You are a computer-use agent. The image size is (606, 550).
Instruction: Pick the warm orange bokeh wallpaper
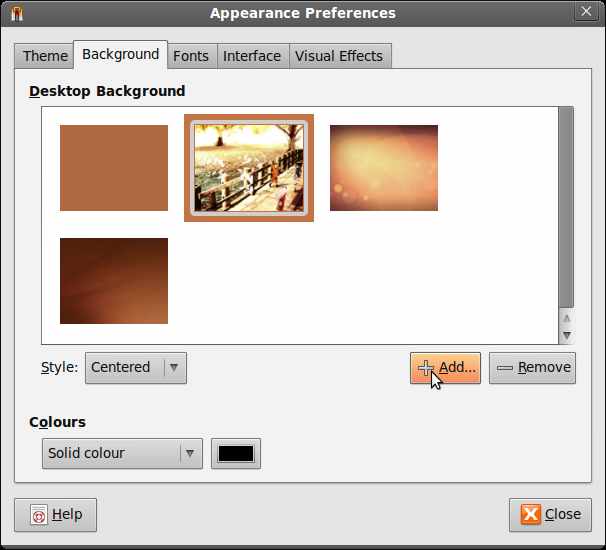pyautogui.click(x=384, y=168)
